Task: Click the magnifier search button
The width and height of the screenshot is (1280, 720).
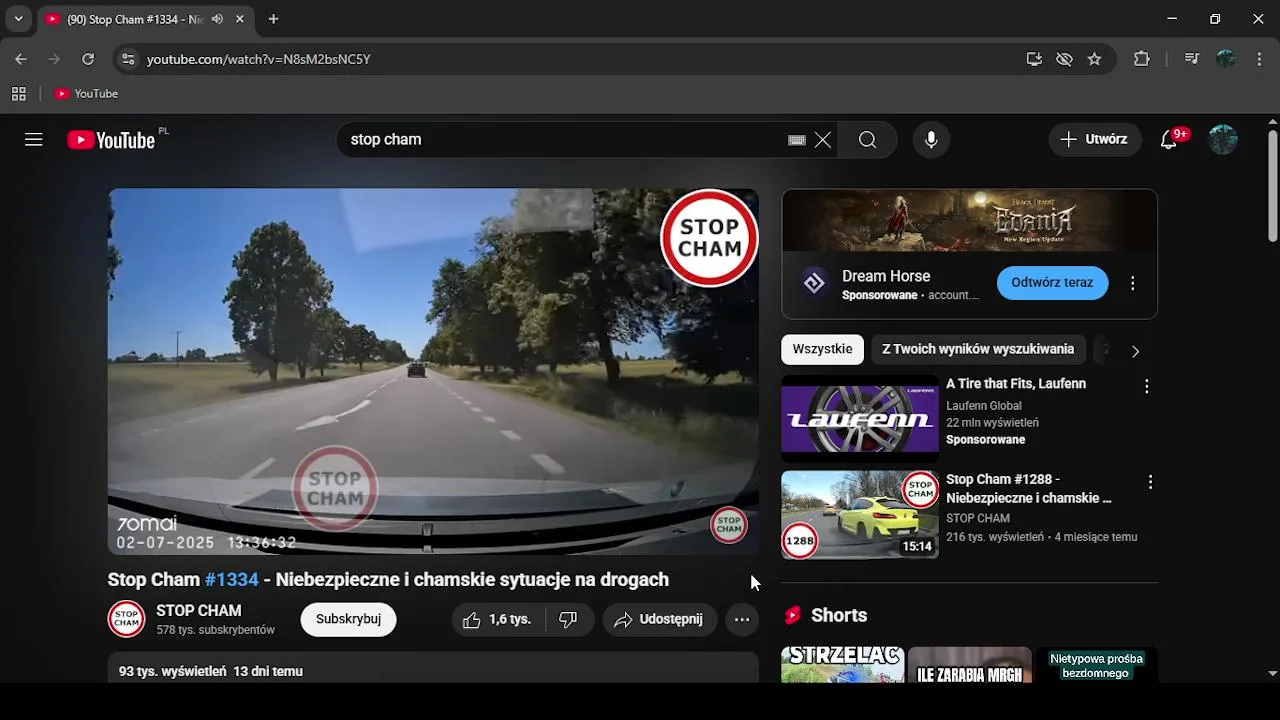Action: (x=868, y=140)
